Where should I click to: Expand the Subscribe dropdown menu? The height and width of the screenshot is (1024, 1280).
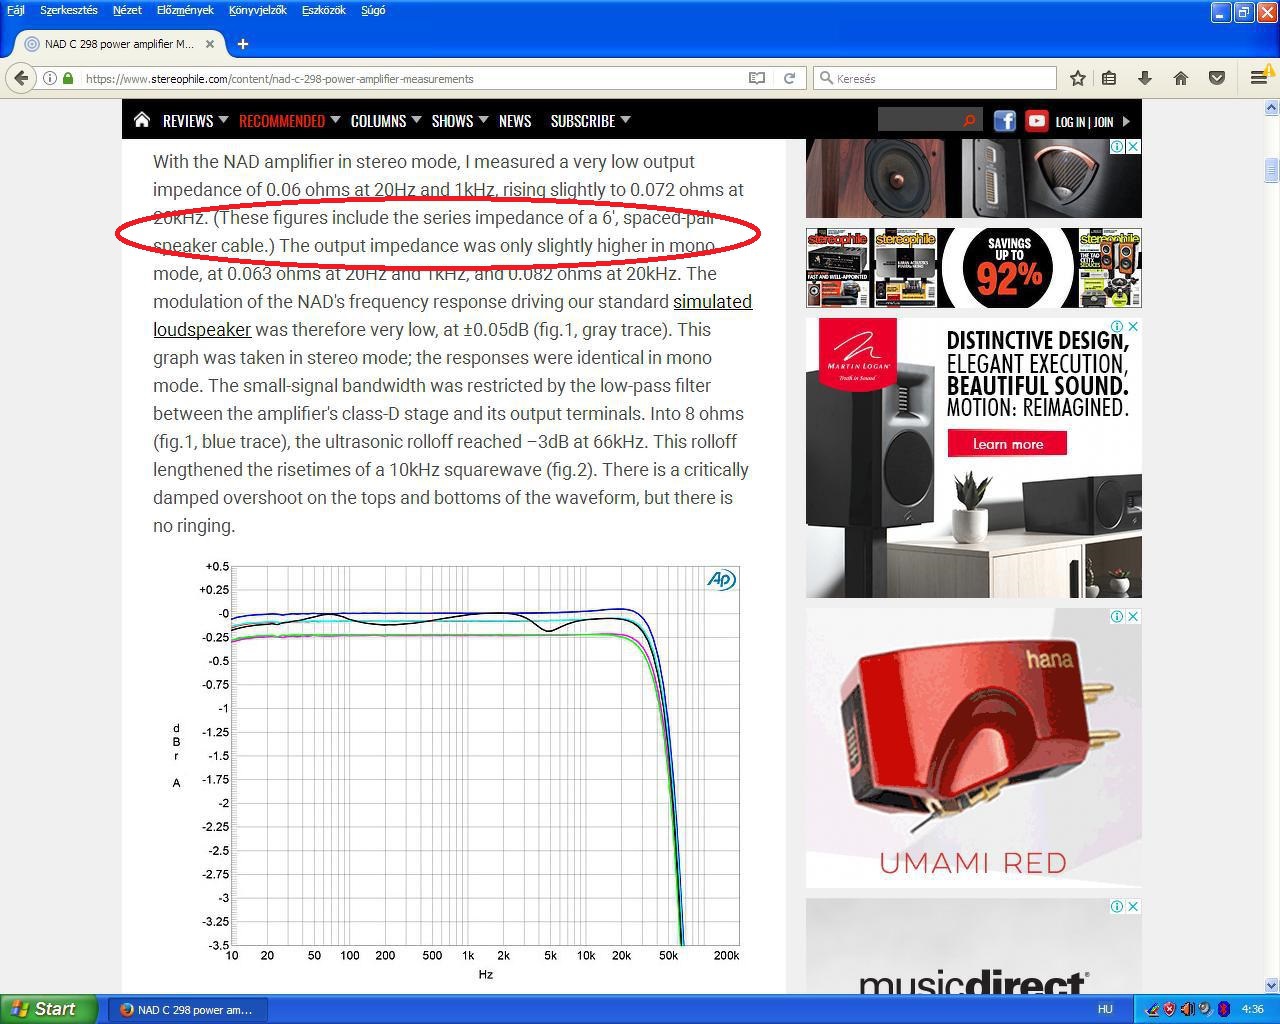(x=590, y=120)
